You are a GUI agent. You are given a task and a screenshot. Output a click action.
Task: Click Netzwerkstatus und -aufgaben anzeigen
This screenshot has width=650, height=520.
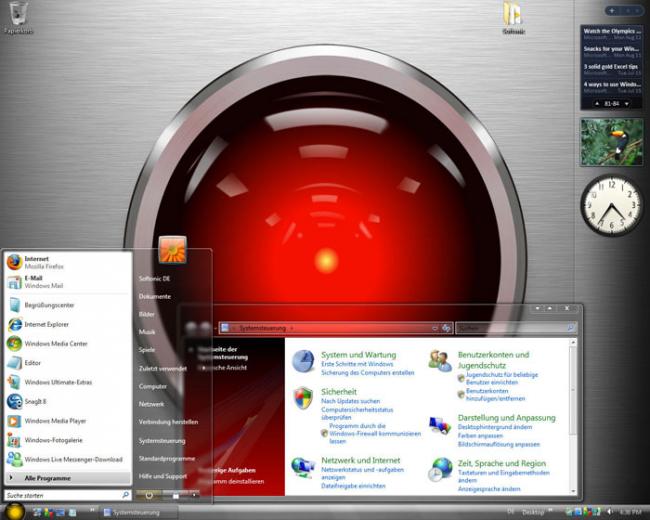[x=362, y=474]
